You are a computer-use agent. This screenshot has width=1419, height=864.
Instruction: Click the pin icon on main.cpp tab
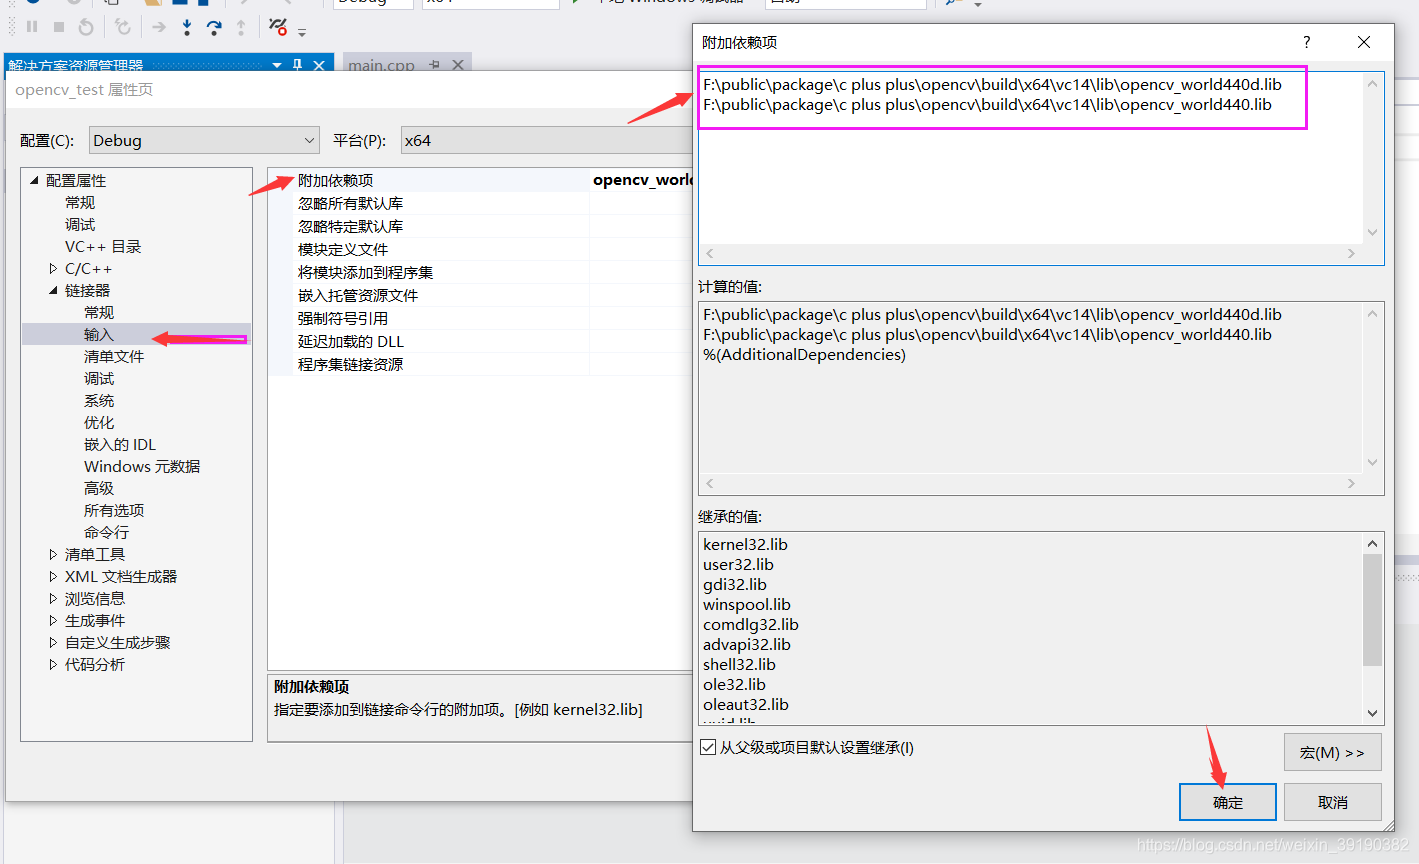point(434,65)
